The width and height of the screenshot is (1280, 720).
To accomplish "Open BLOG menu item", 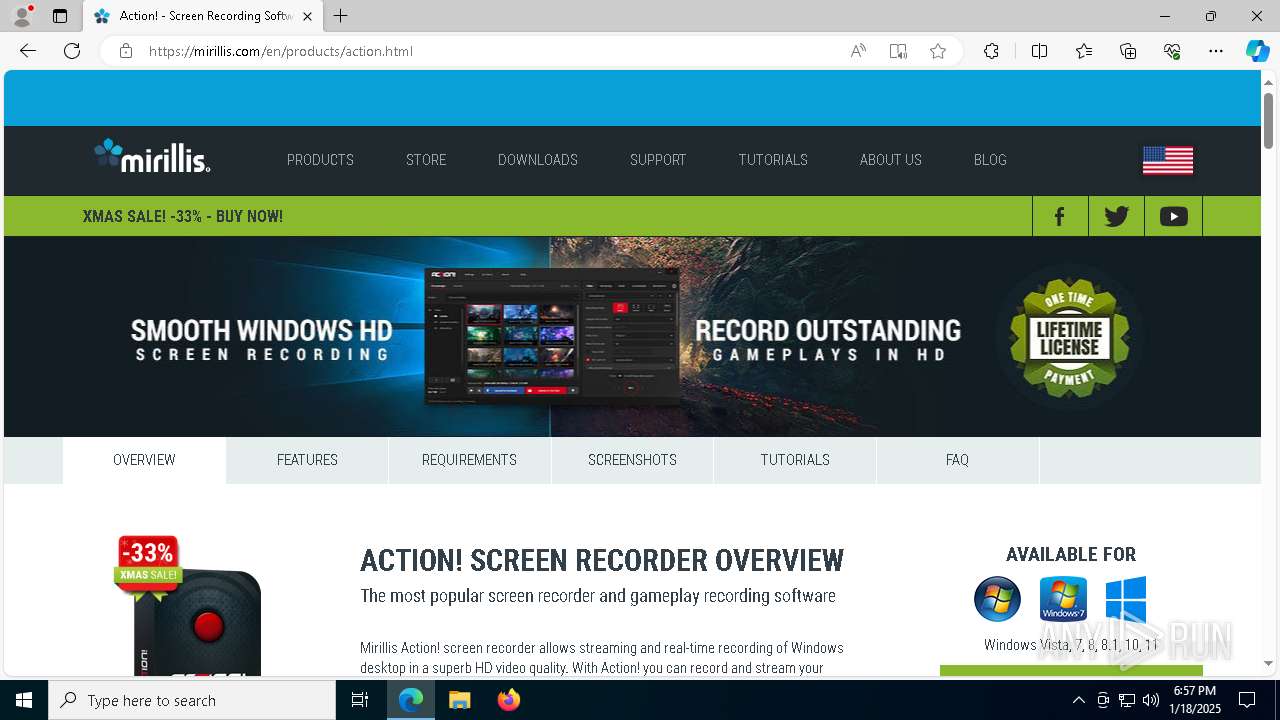I will coord(990,160).
